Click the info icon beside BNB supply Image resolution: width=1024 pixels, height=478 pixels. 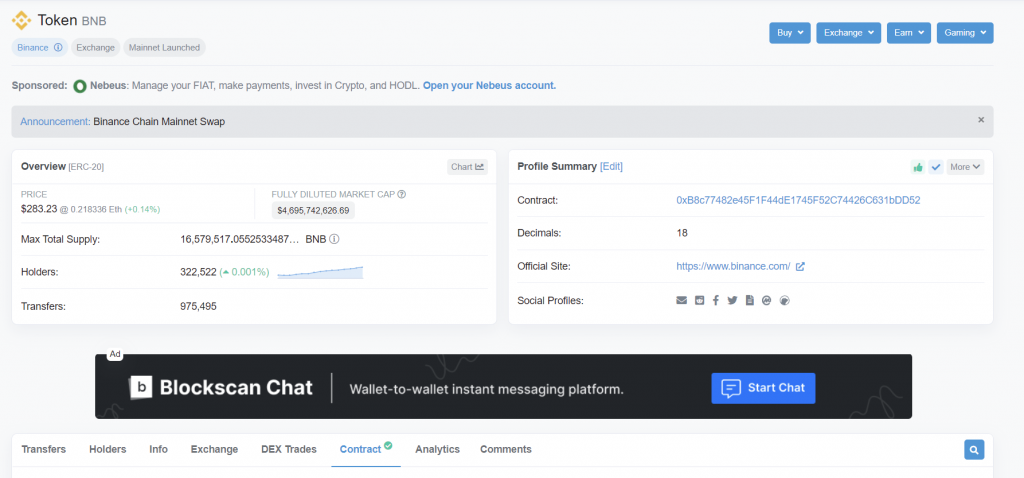[x=334, y=239]
